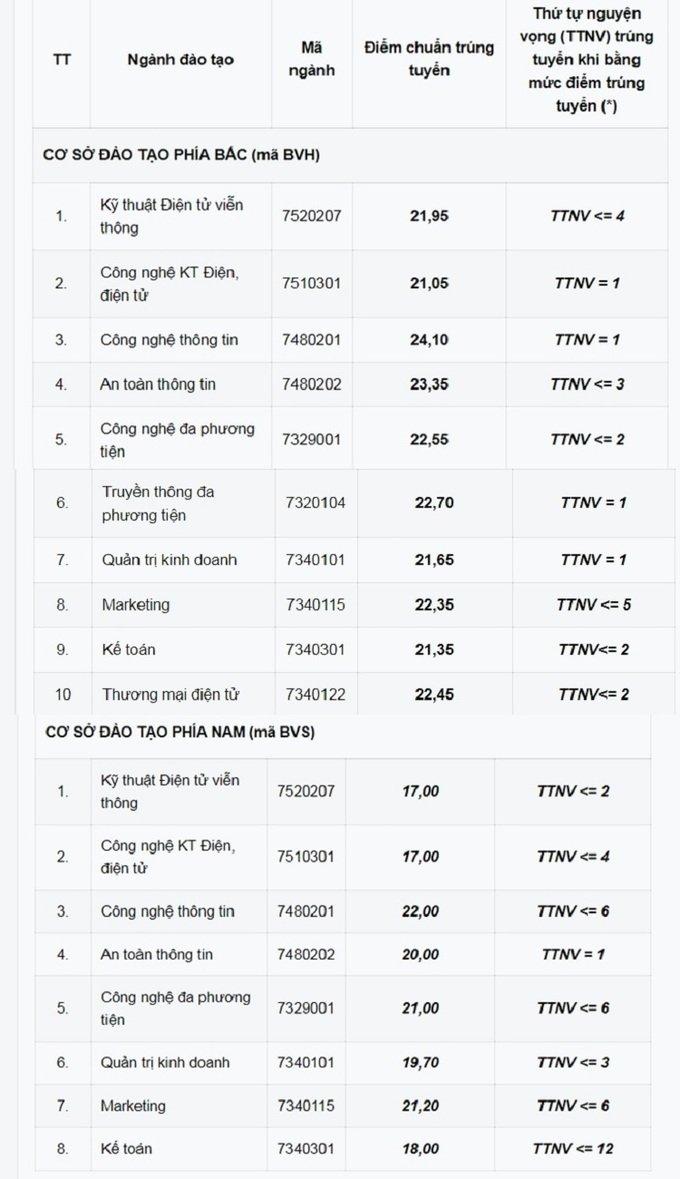Select the 'CƠ SỞ ĐÀO TẠO PHÍA NAM' section row
Image resolution: width=680 pixels, height=1179 pixels.
342,732
